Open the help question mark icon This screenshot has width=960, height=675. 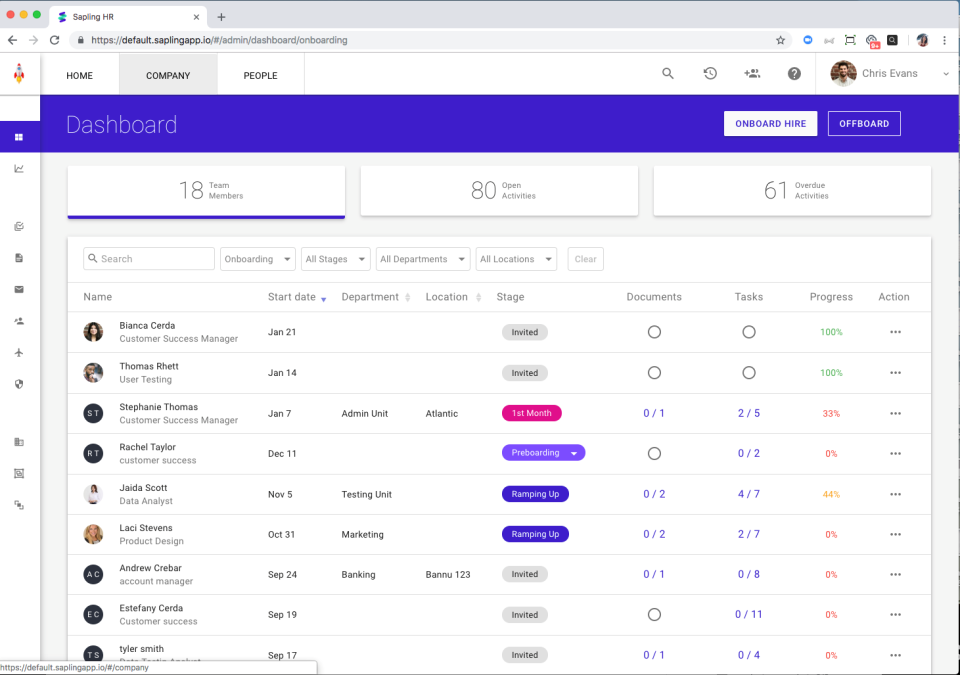click(793, 73)
